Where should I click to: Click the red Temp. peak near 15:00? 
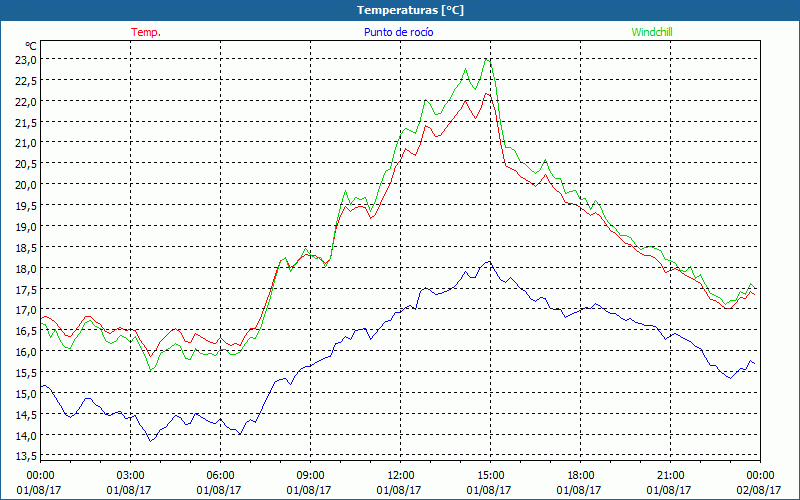486,93
